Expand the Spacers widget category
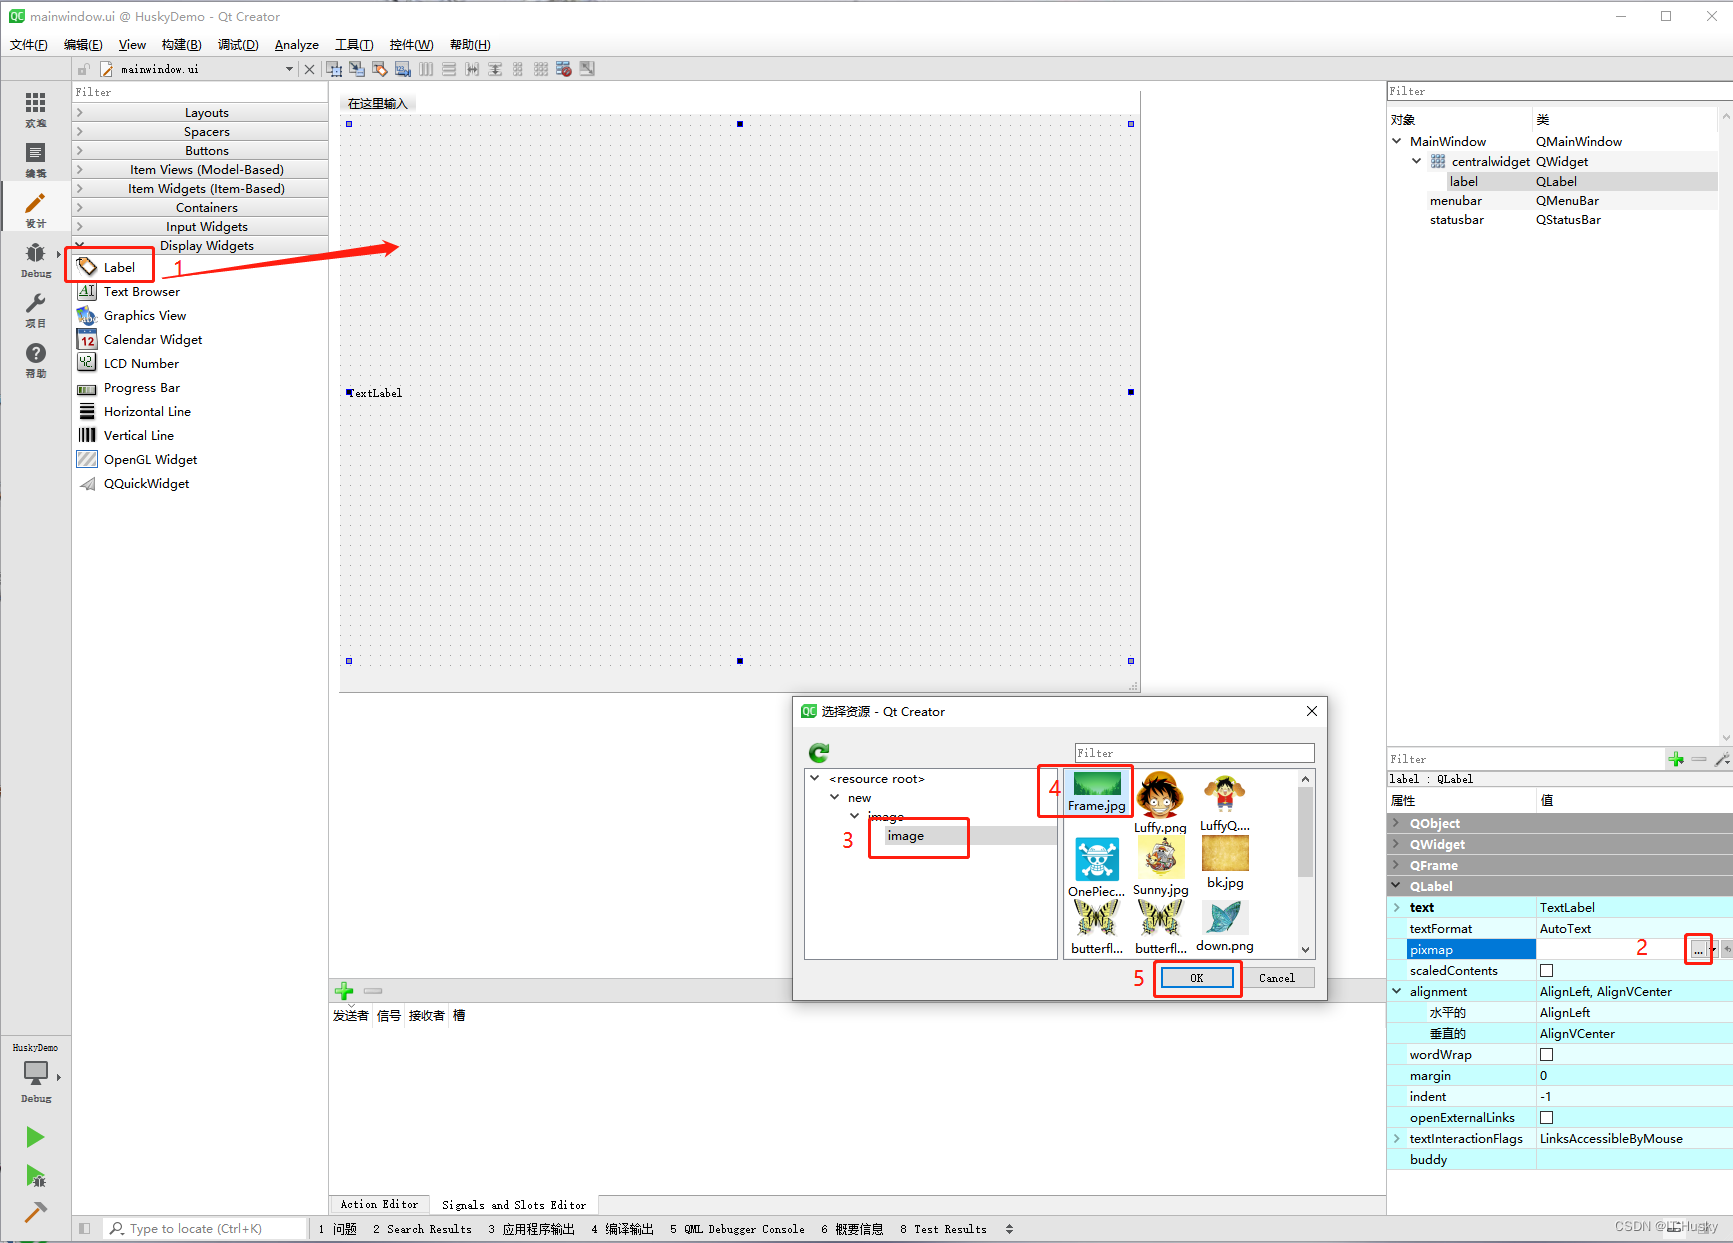1733x1243 pixels. click(200, 131)
